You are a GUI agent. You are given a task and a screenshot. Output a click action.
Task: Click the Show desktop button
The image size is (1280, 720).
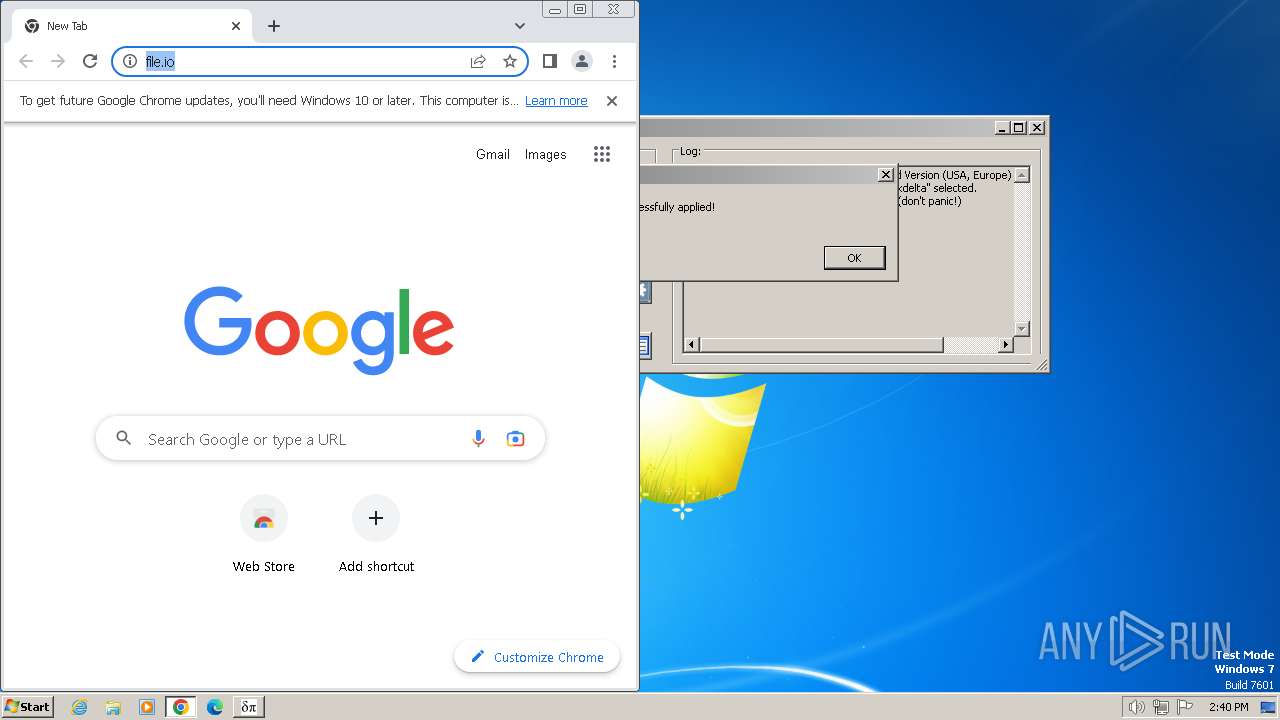(1269, 707)
